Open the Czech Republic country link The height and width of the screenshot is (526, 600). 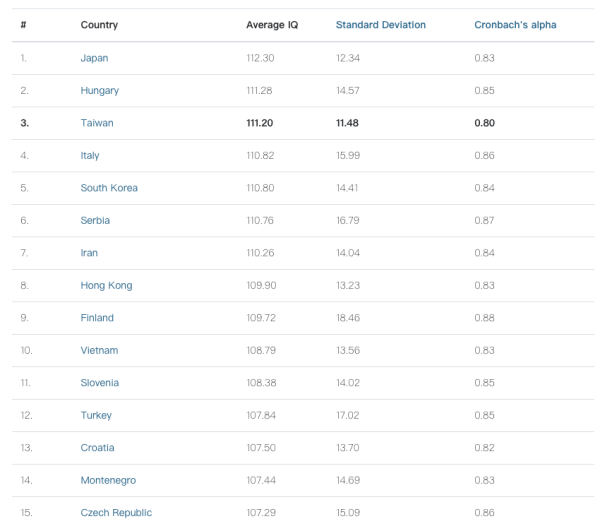[x=116, y=513]
